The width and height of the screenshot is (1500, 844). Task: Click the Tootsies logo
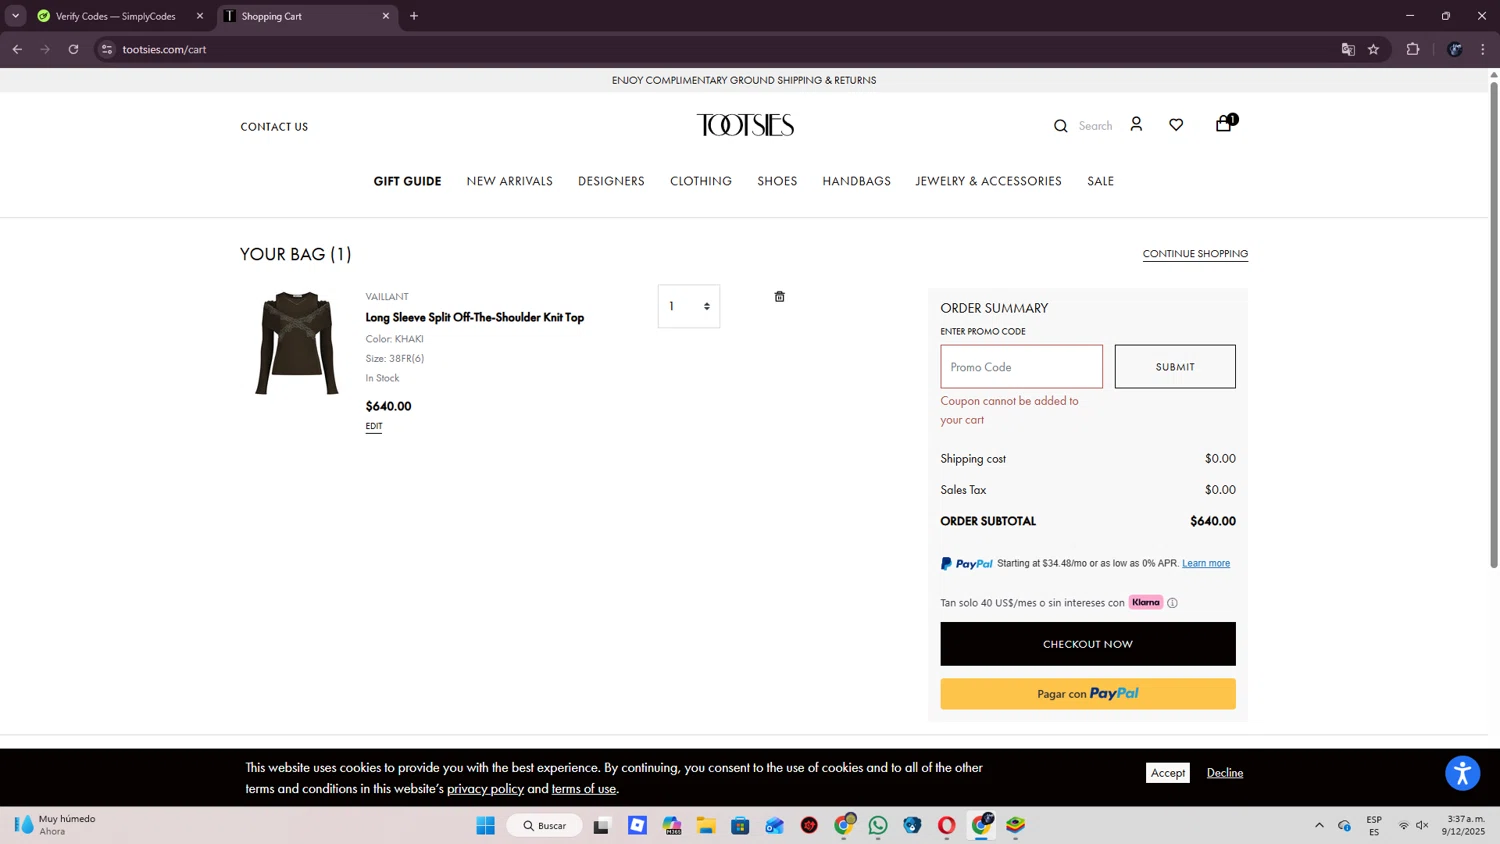745,125
